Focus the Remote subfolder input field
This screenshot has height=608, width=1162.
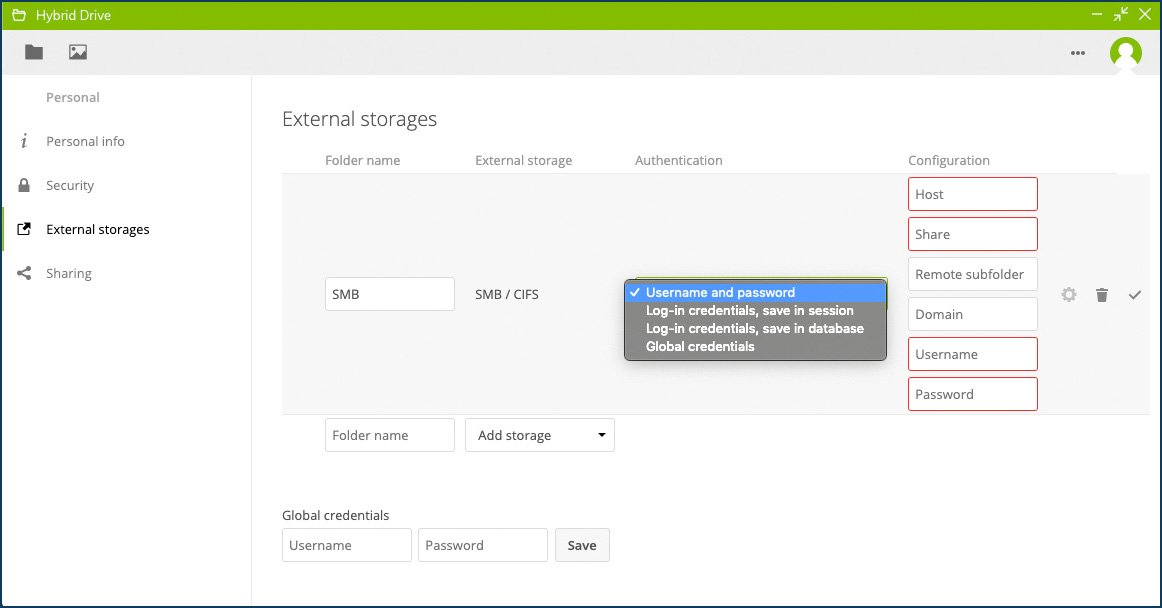pos(972,274)
